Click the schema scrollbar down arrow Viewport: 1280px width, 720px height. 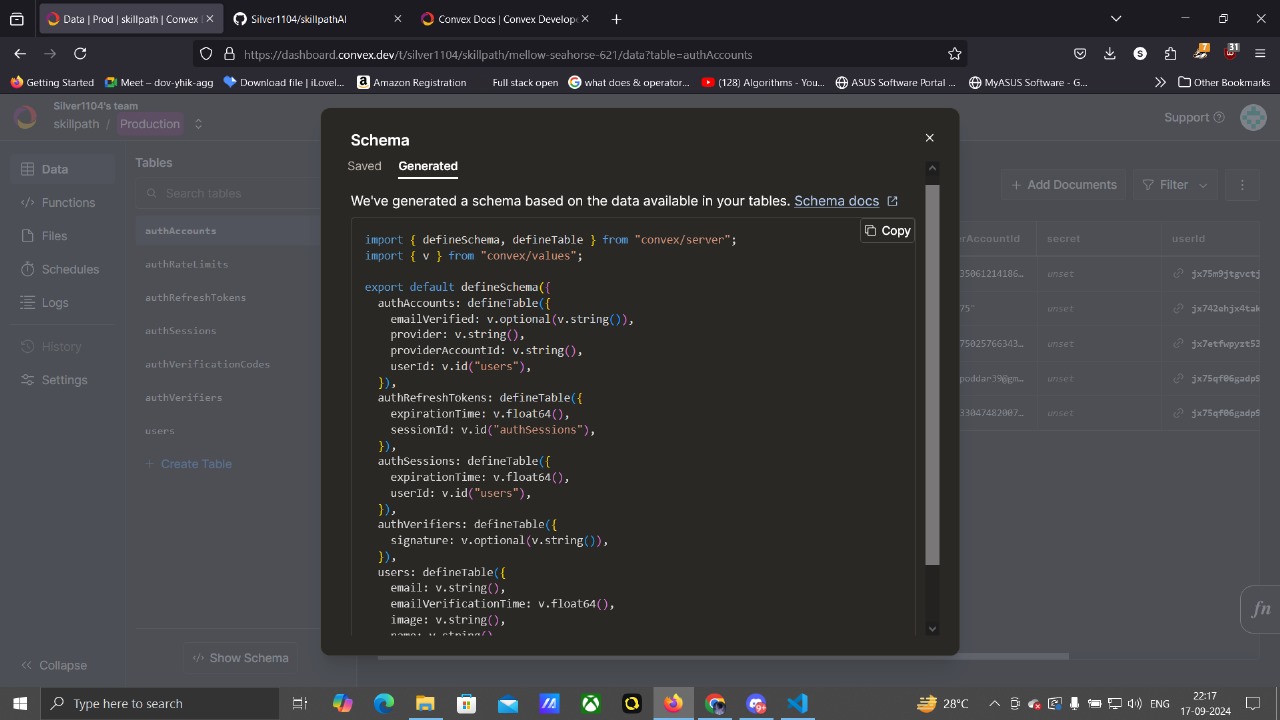tap(932, 628)
